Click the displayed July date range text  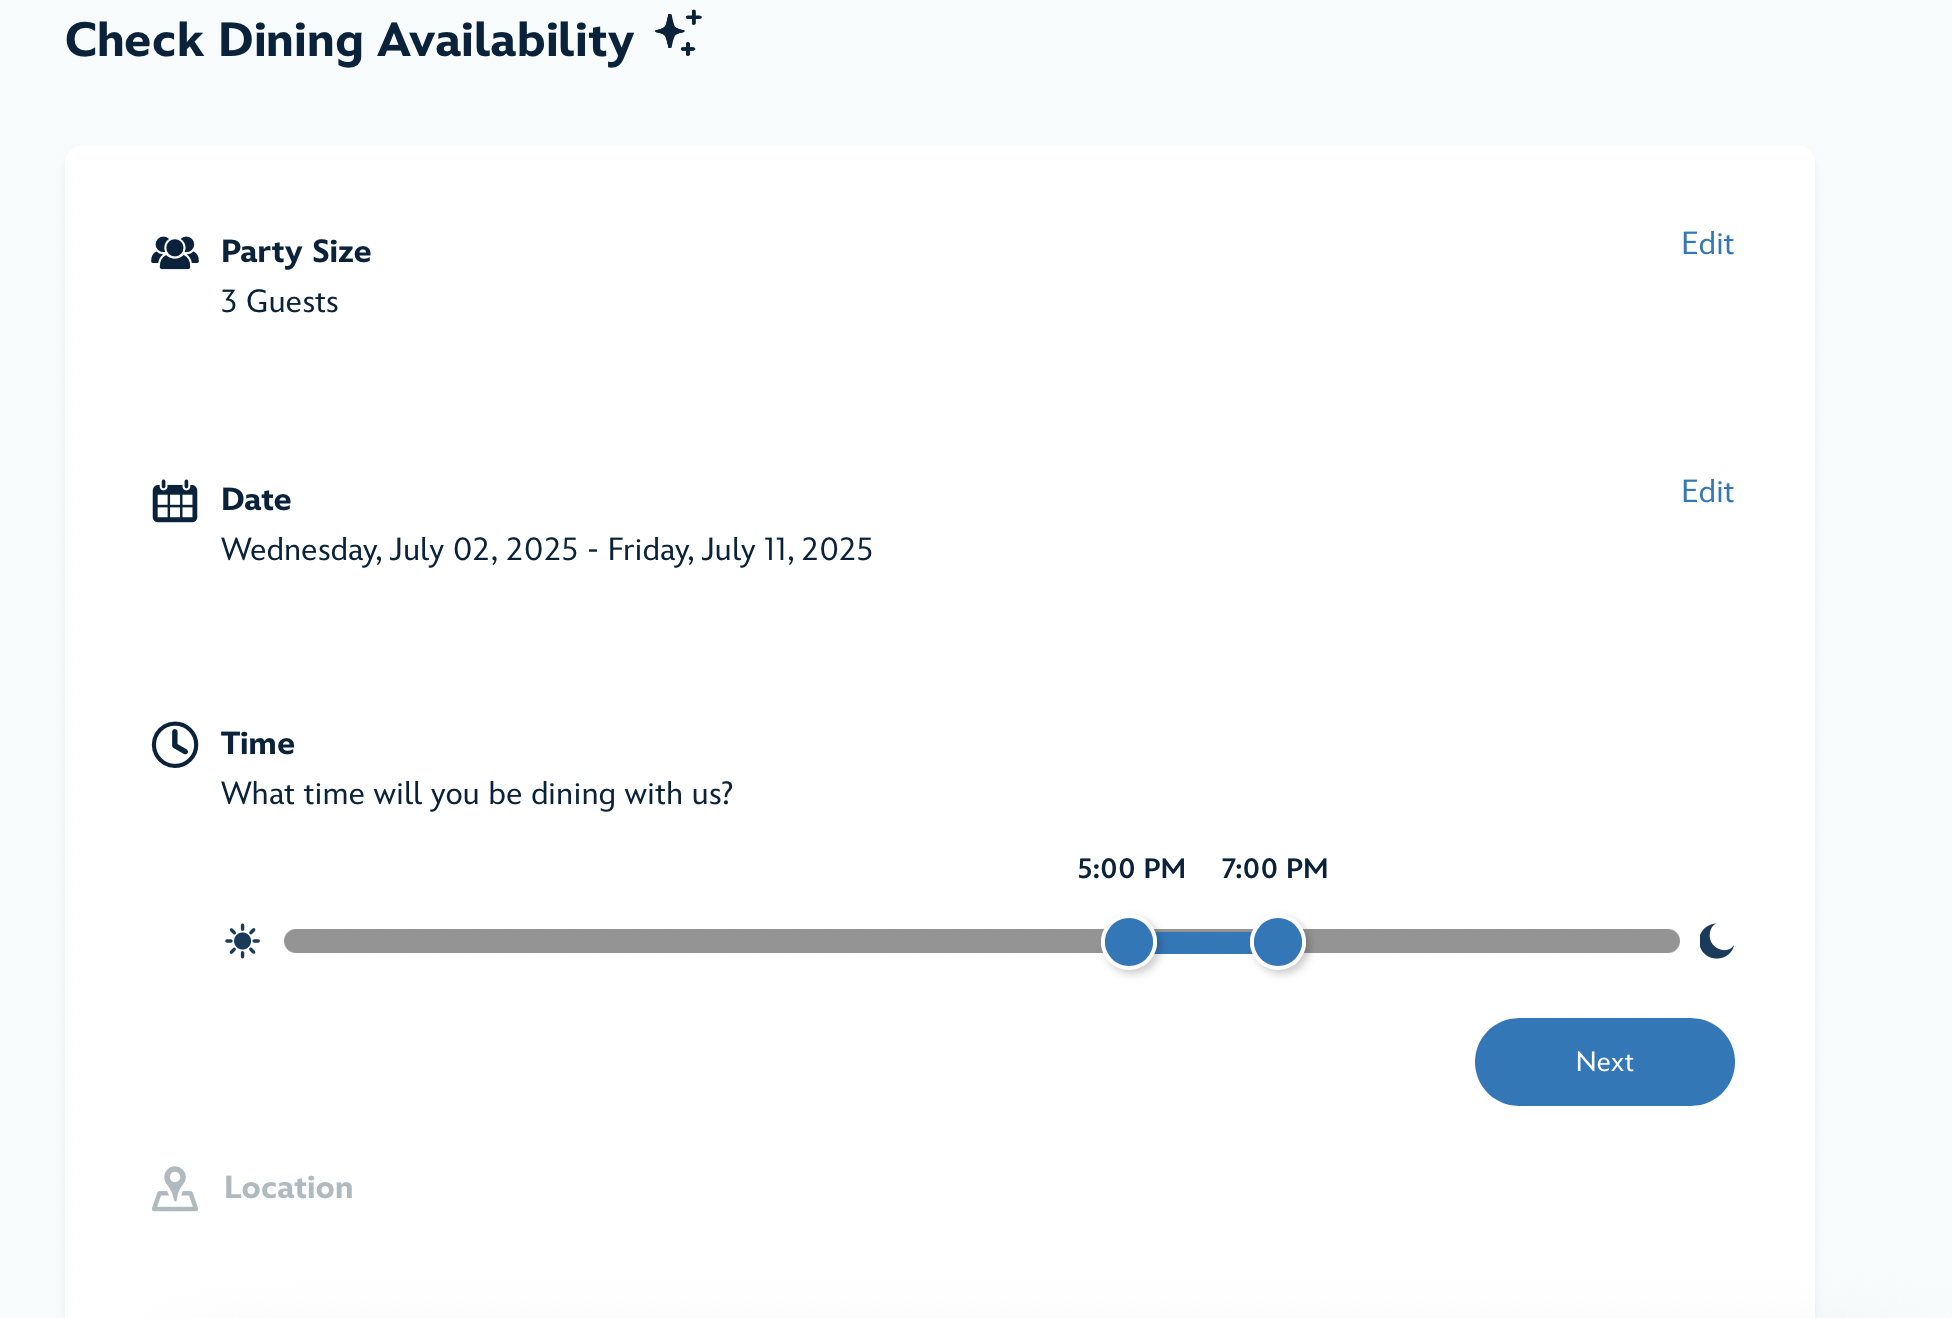(x=546, y=549)
